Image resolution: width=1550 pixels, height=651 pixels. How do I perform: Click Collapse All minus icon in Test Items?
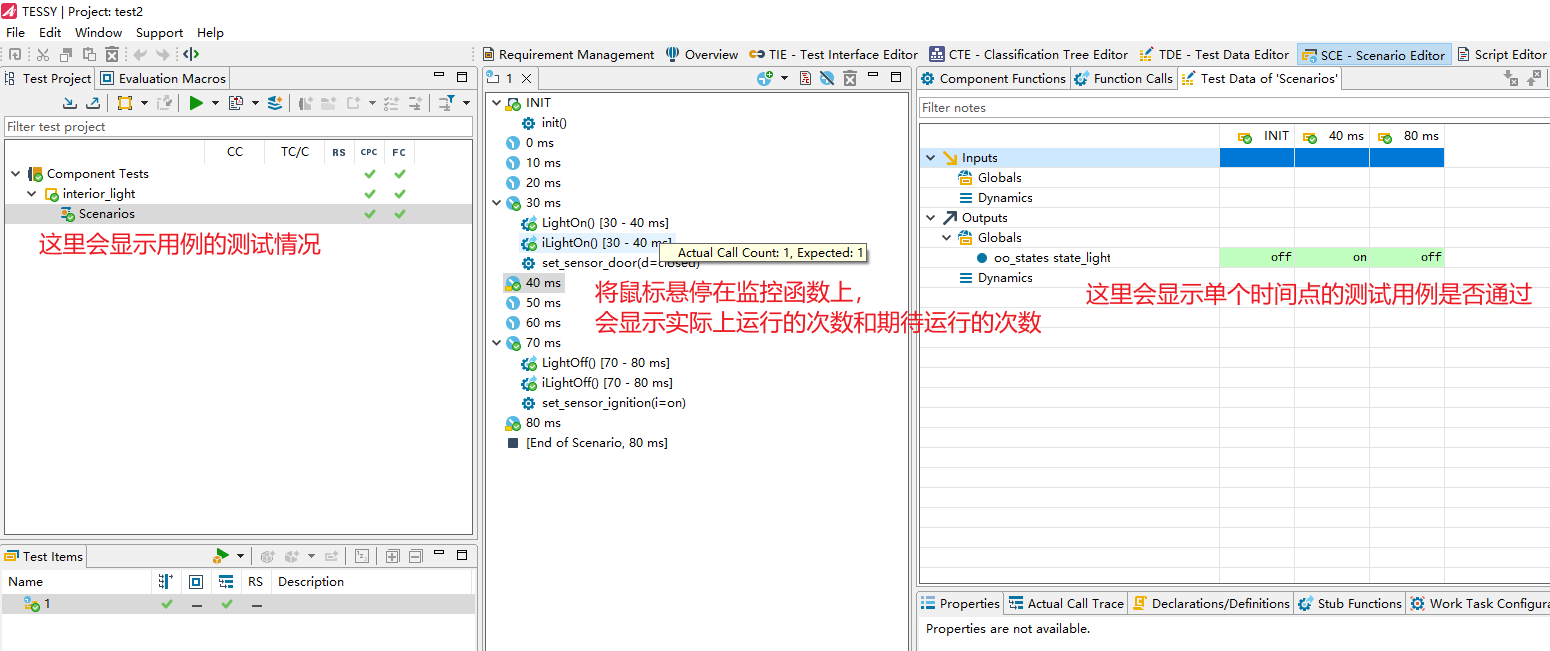(x=415, y=556)
